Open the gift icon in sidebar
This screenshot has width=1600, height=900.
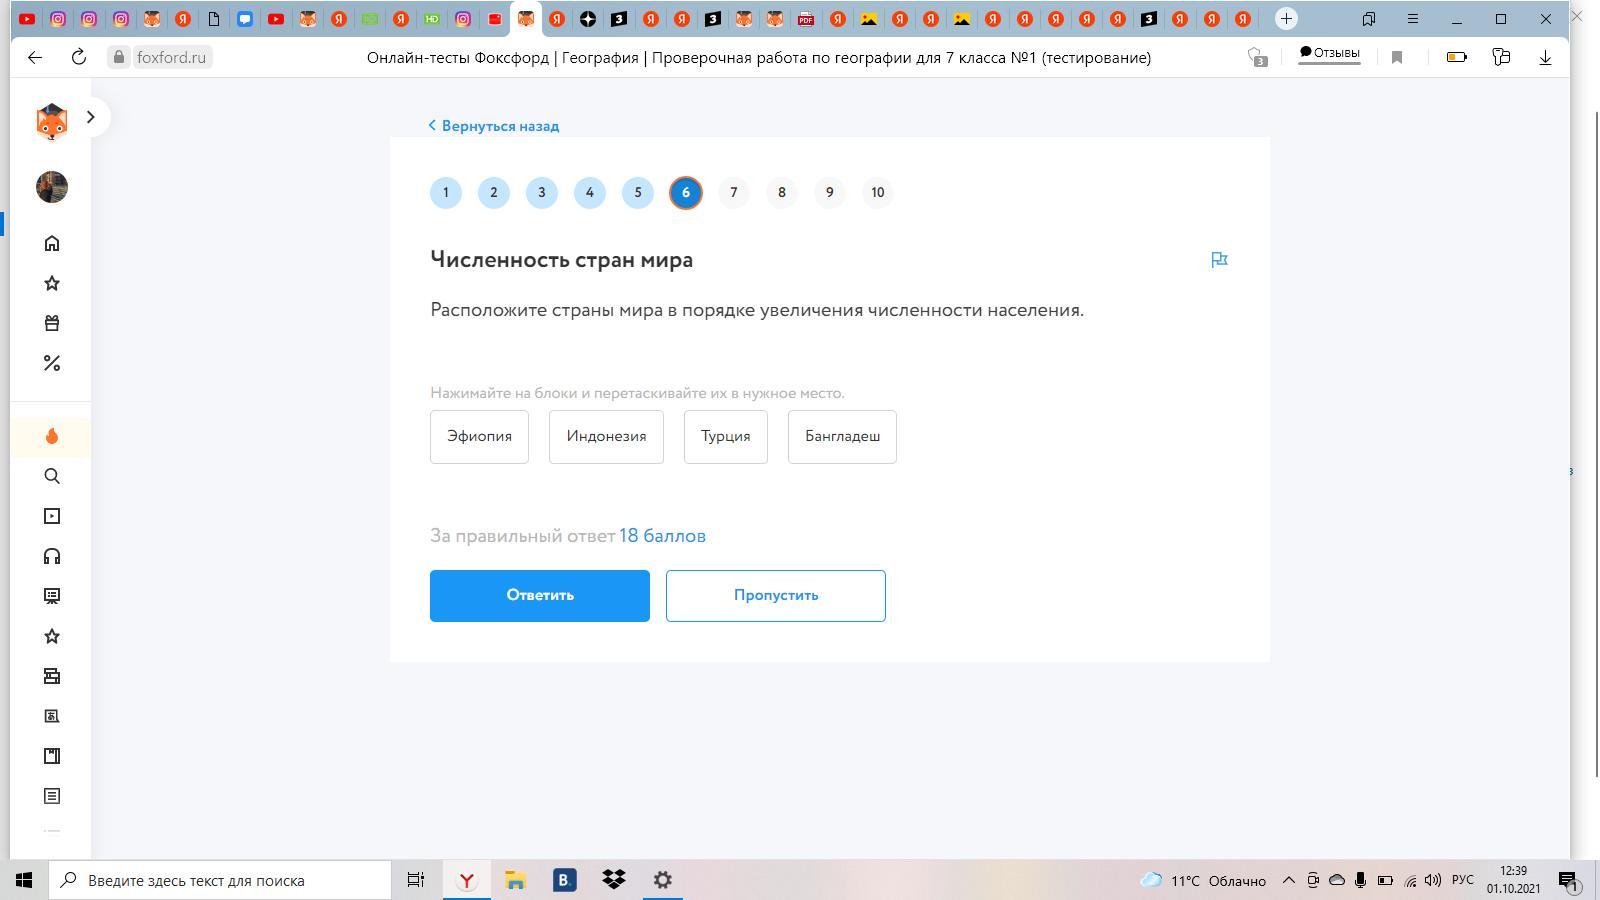pos(52,323)
